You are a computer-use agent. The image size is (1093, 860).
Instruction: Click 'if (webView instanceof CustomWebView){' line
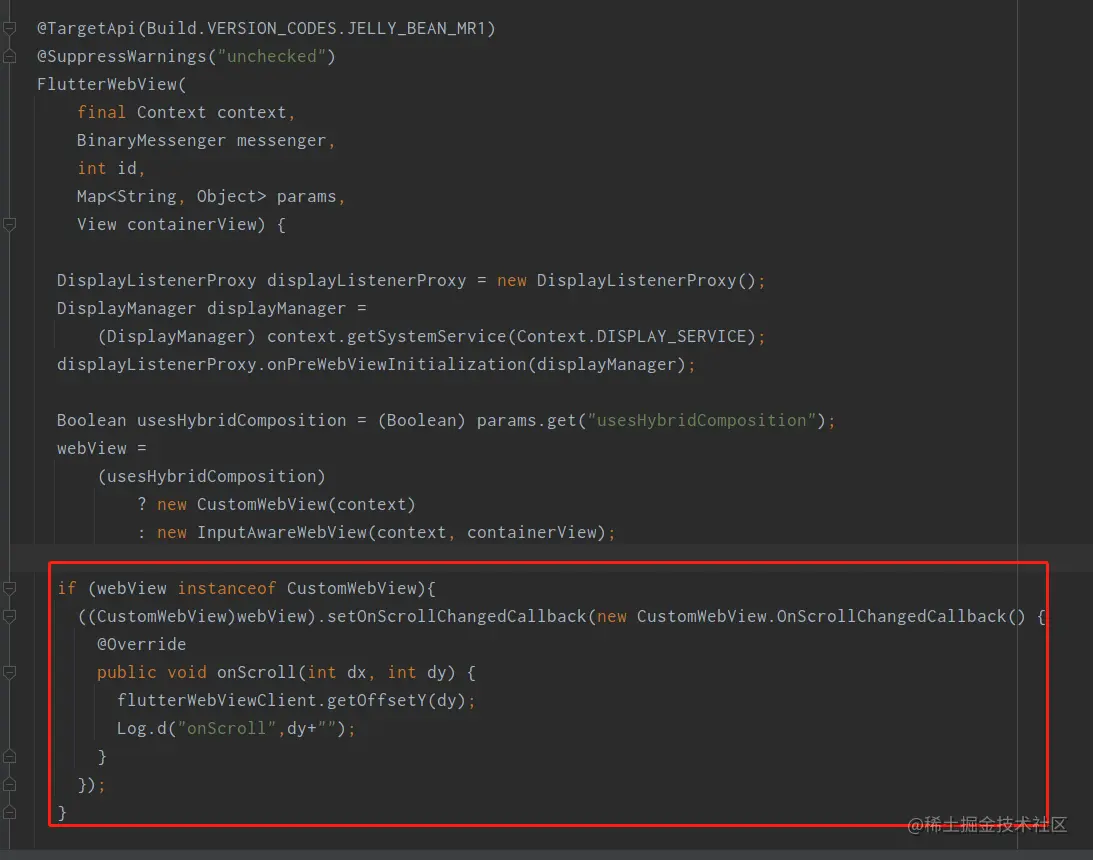click(247, 588)
